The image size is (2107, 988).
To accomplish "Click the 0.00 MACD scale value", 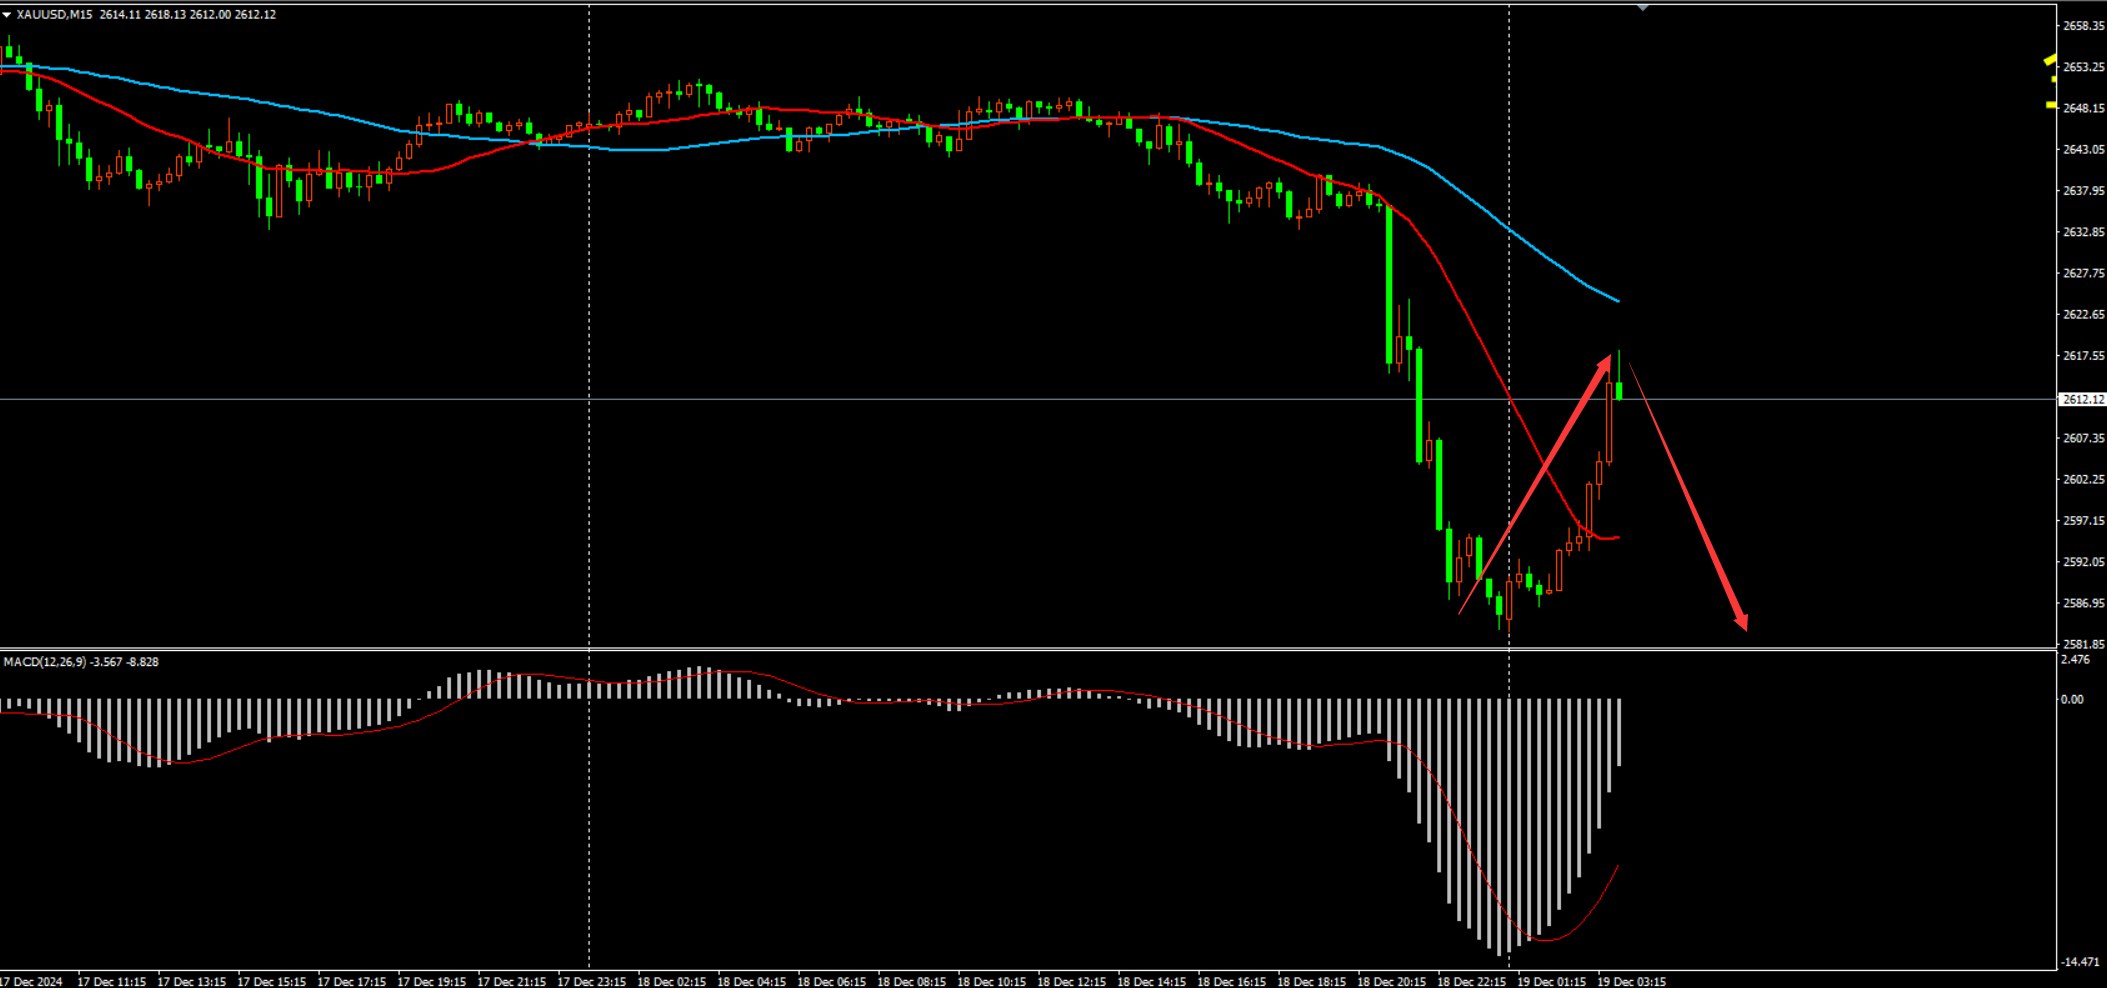I will [2072, 699].
